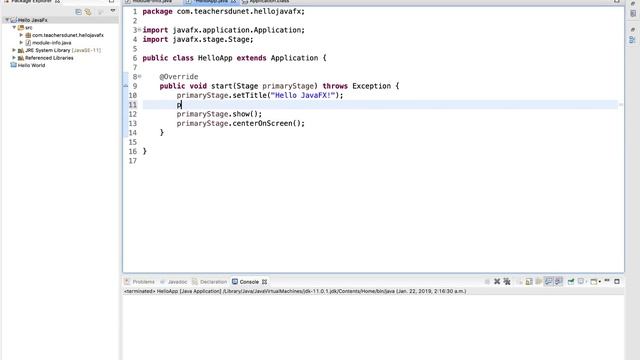The image size is (640, 360).
Task: Click Remove All Terminated Launches double X
Action: pos(507,282)
